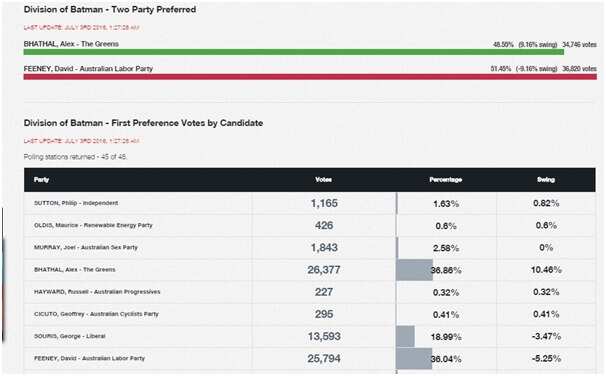The width and height of the screenshot is (606, 376).
Task: Click Division of Batman Two Party Preferred heading
Action: click(110, 10)
